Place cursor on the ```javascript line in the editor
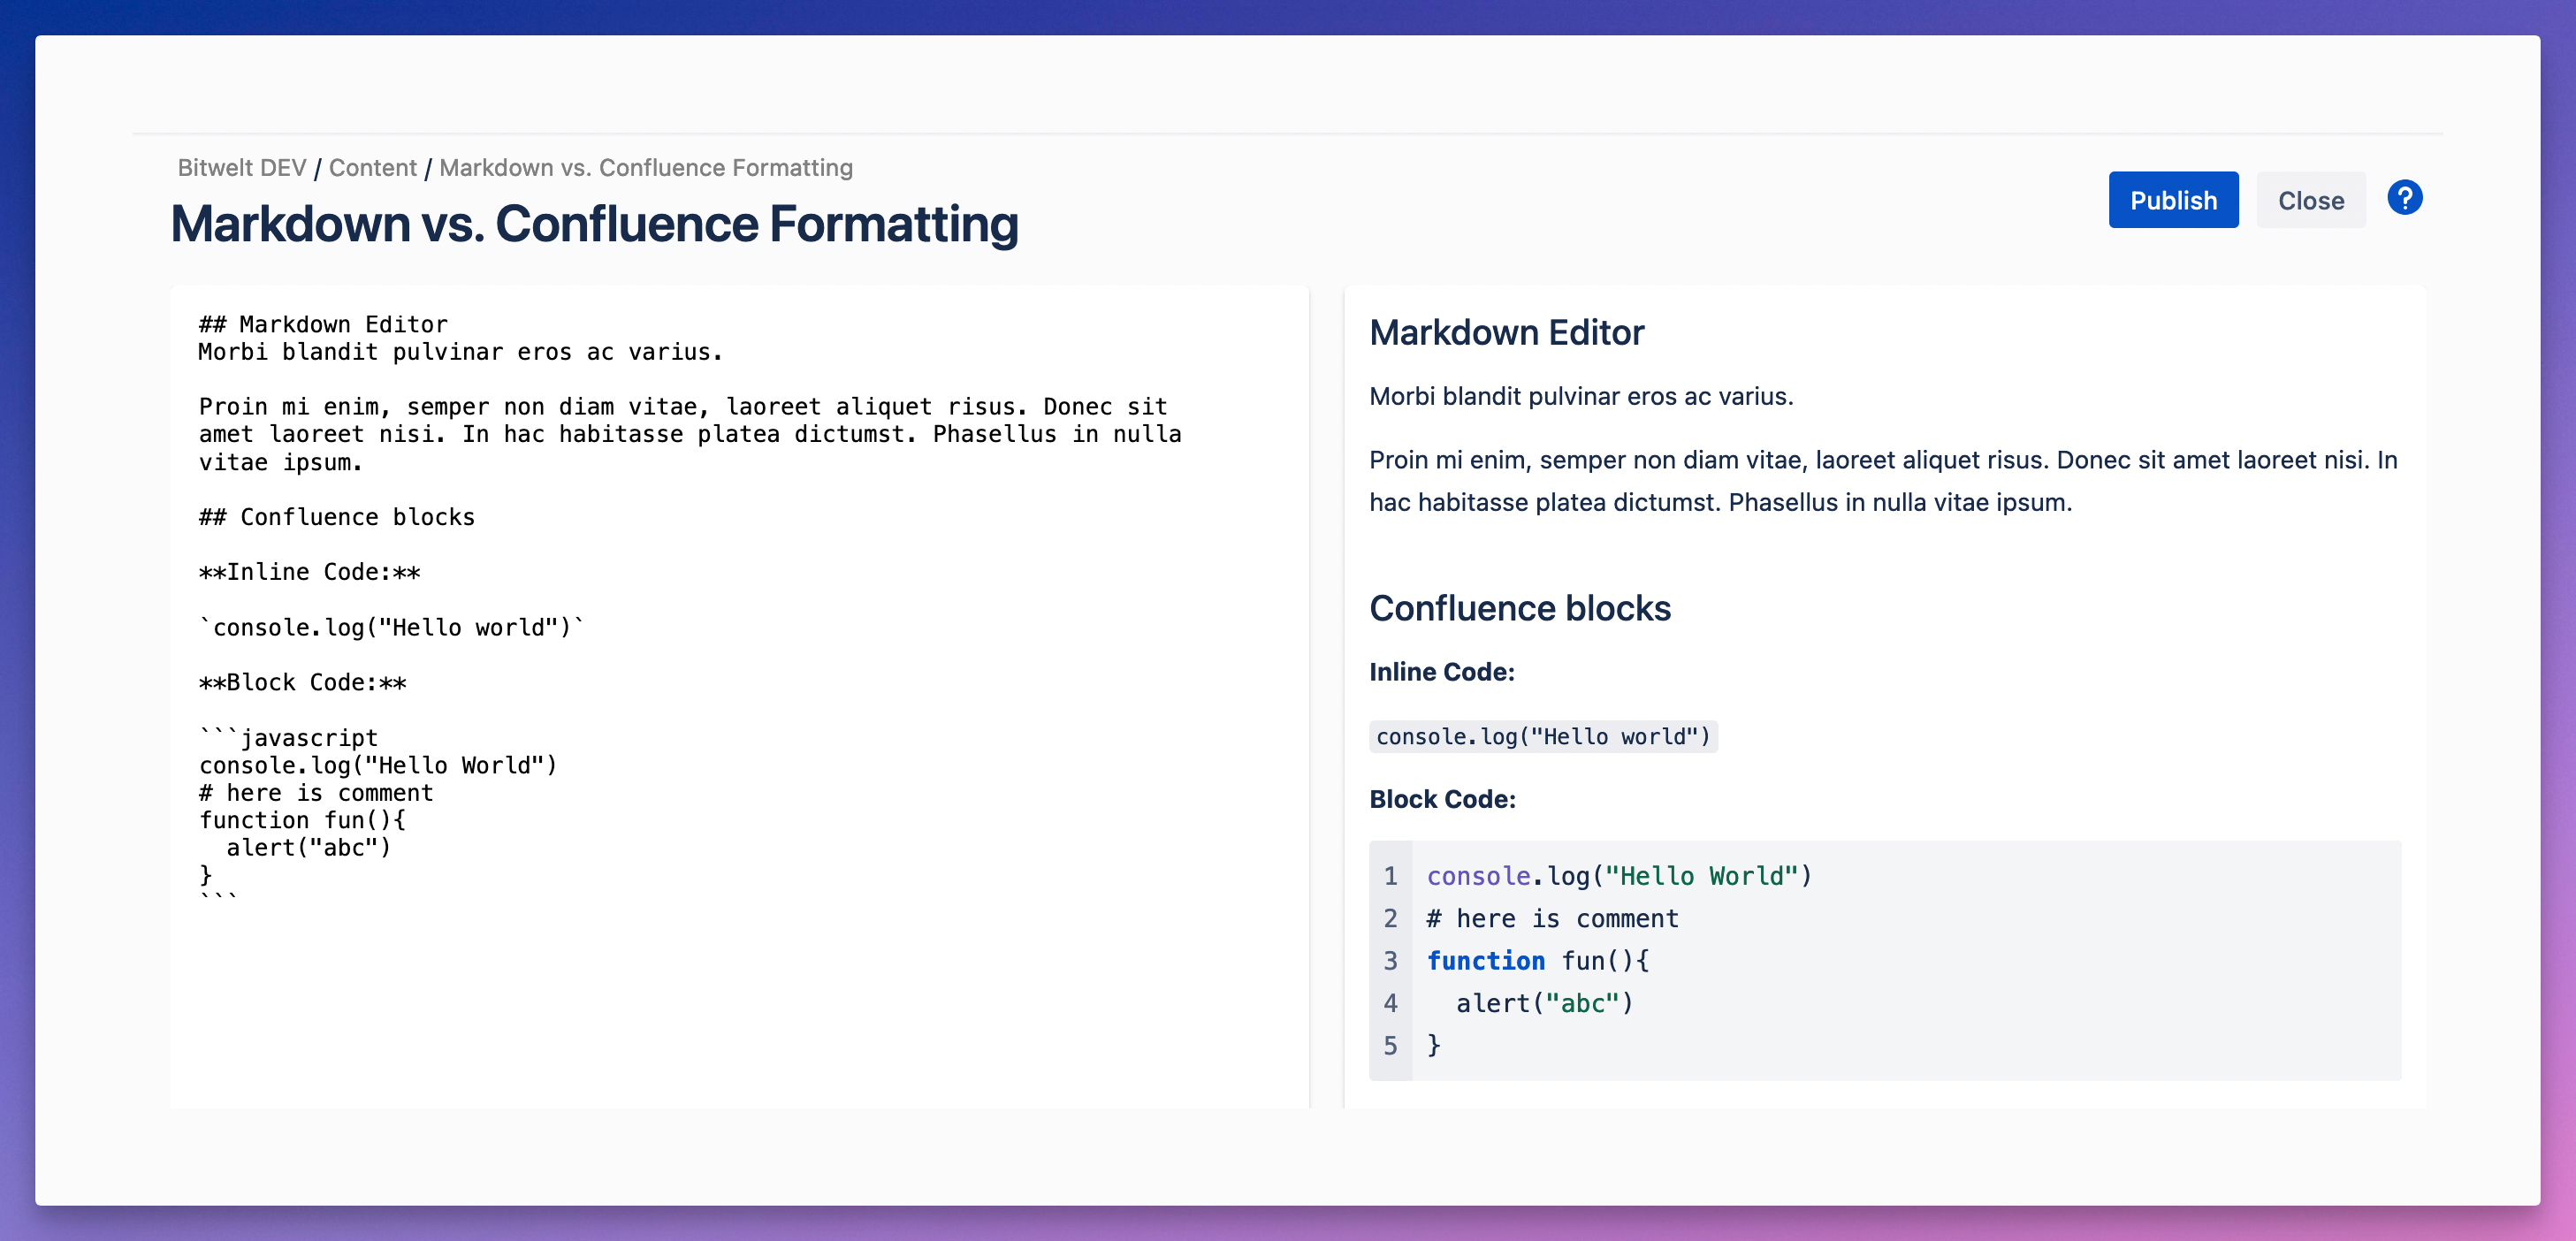Image resolution: width=2576 pixels, height=1241 pixels. tap(288, 737)
